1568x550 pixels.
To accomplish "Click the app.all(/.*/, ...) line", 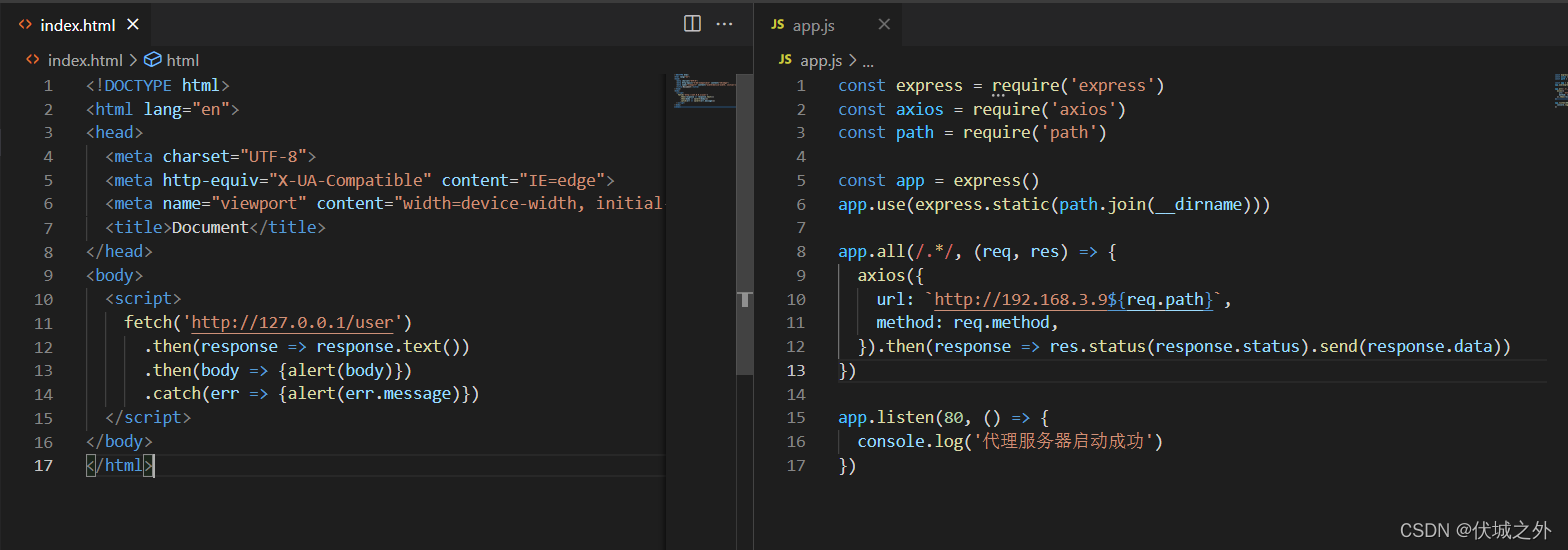I will [977, 252].
